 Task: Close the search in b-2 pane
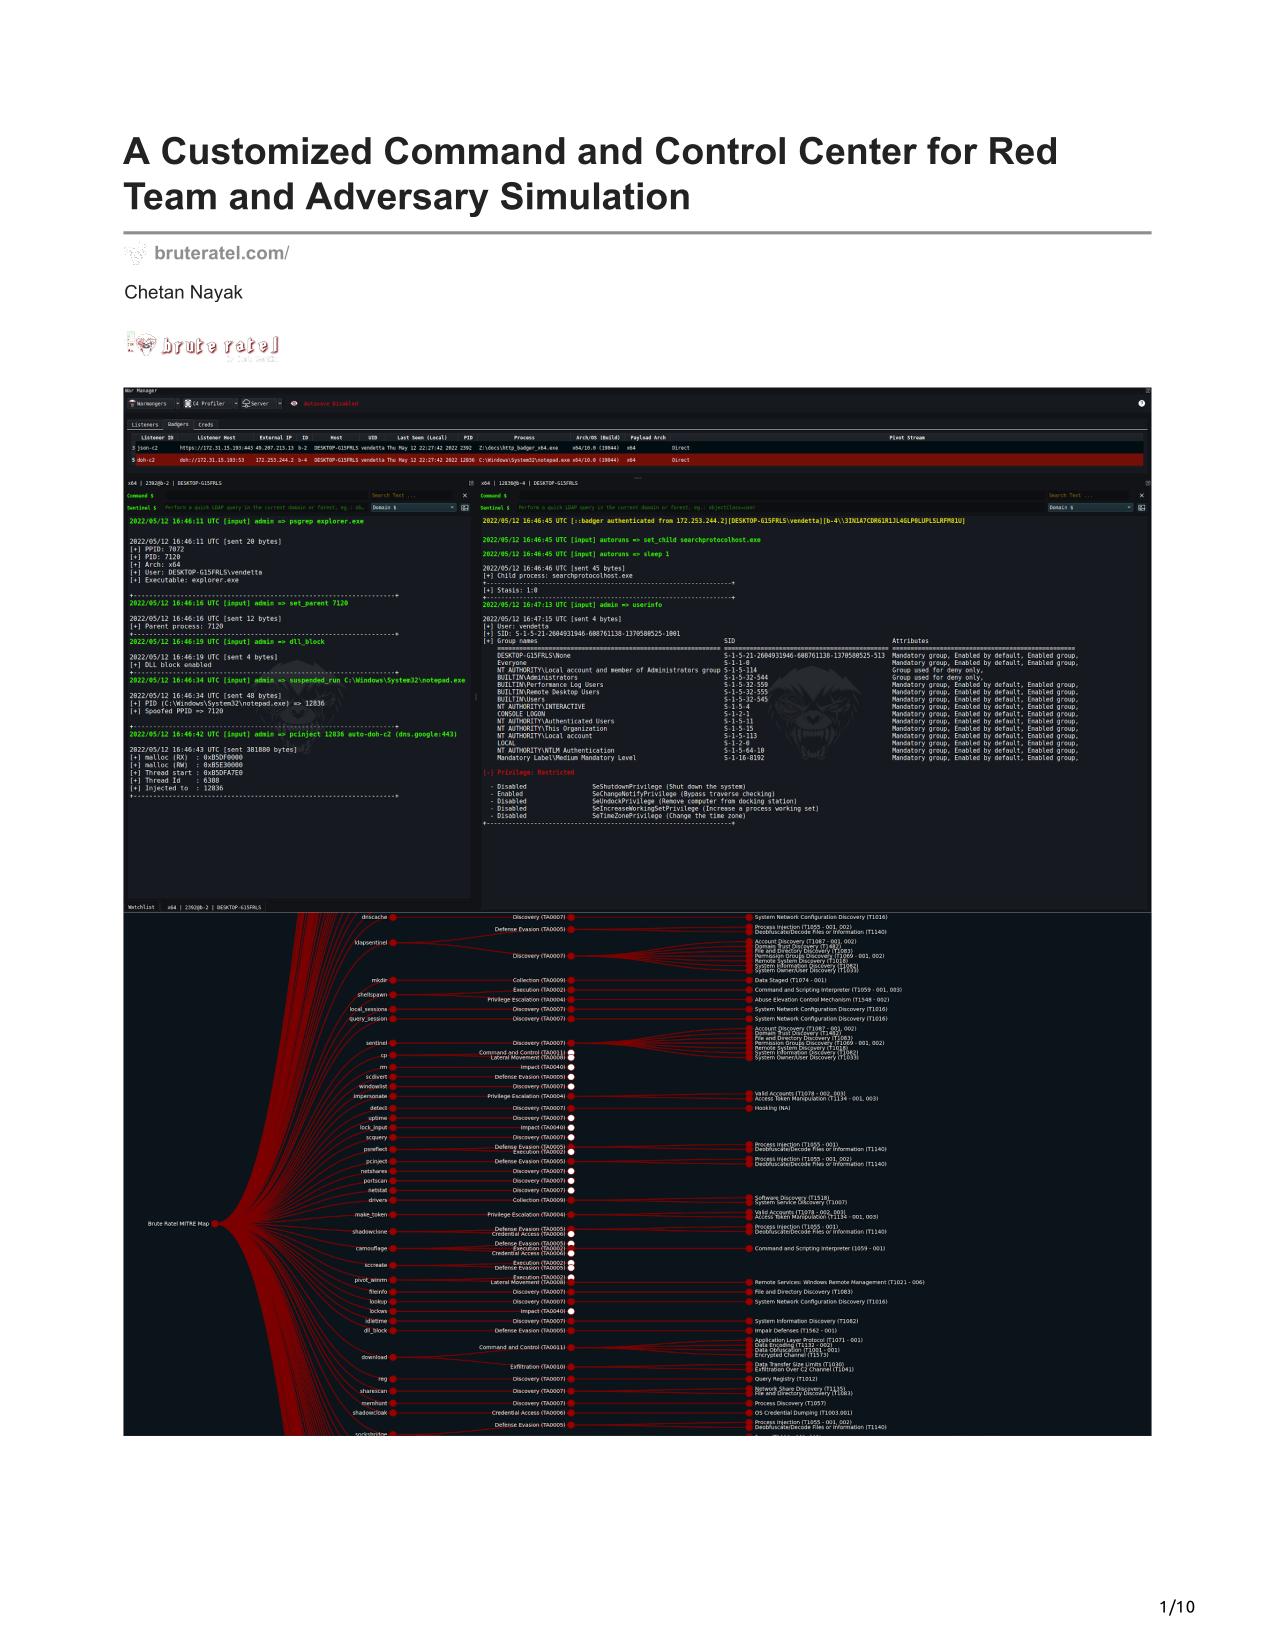[465, 495]
